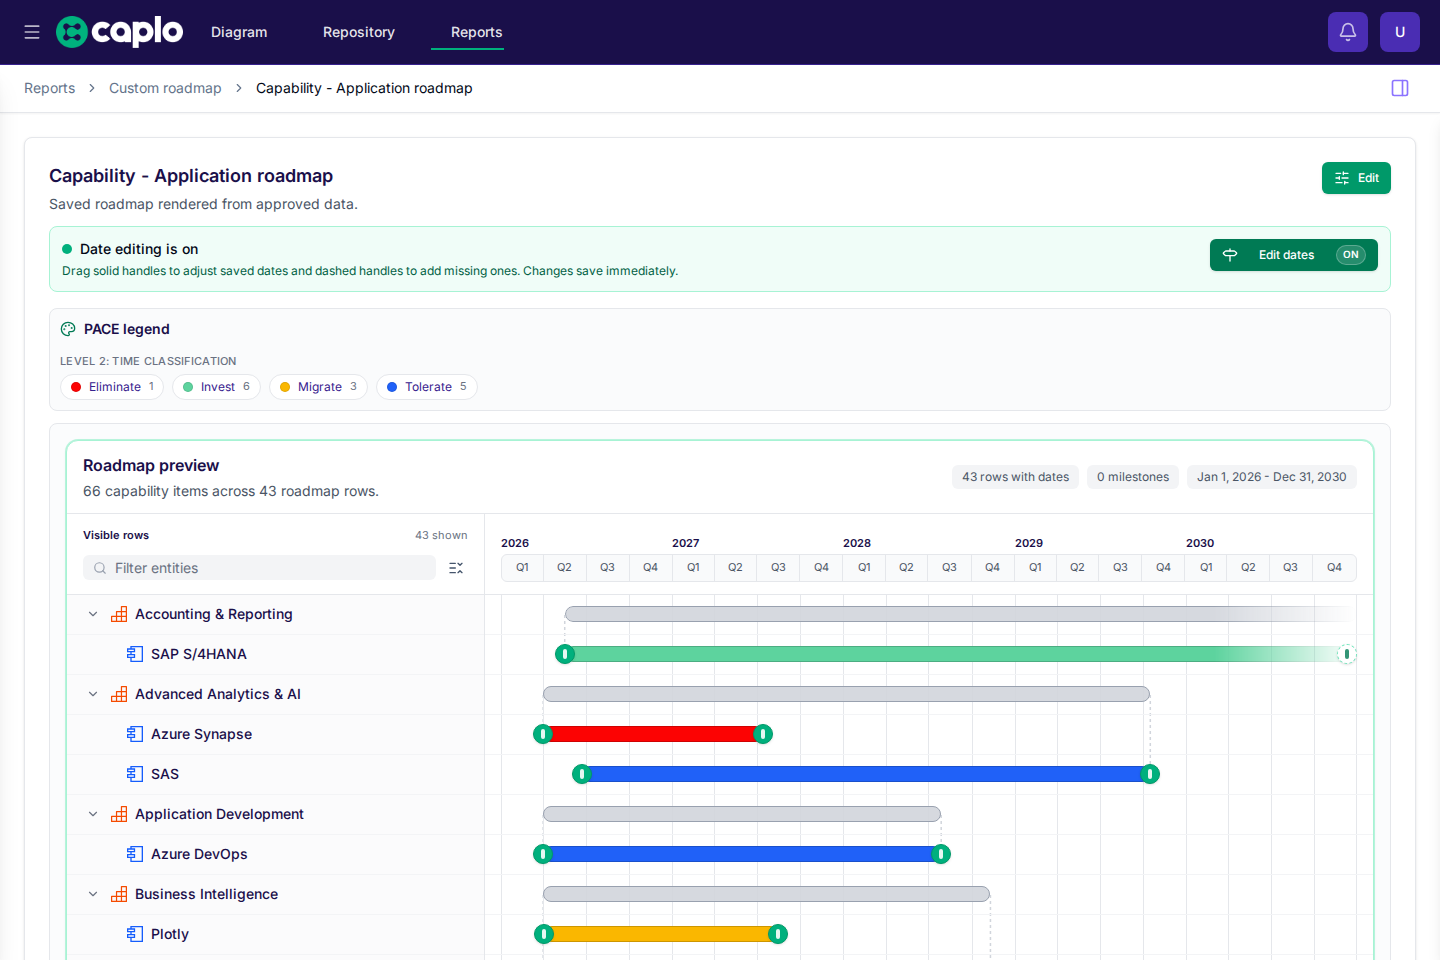Click the Azure Synapse application icon

click(135, 734)
